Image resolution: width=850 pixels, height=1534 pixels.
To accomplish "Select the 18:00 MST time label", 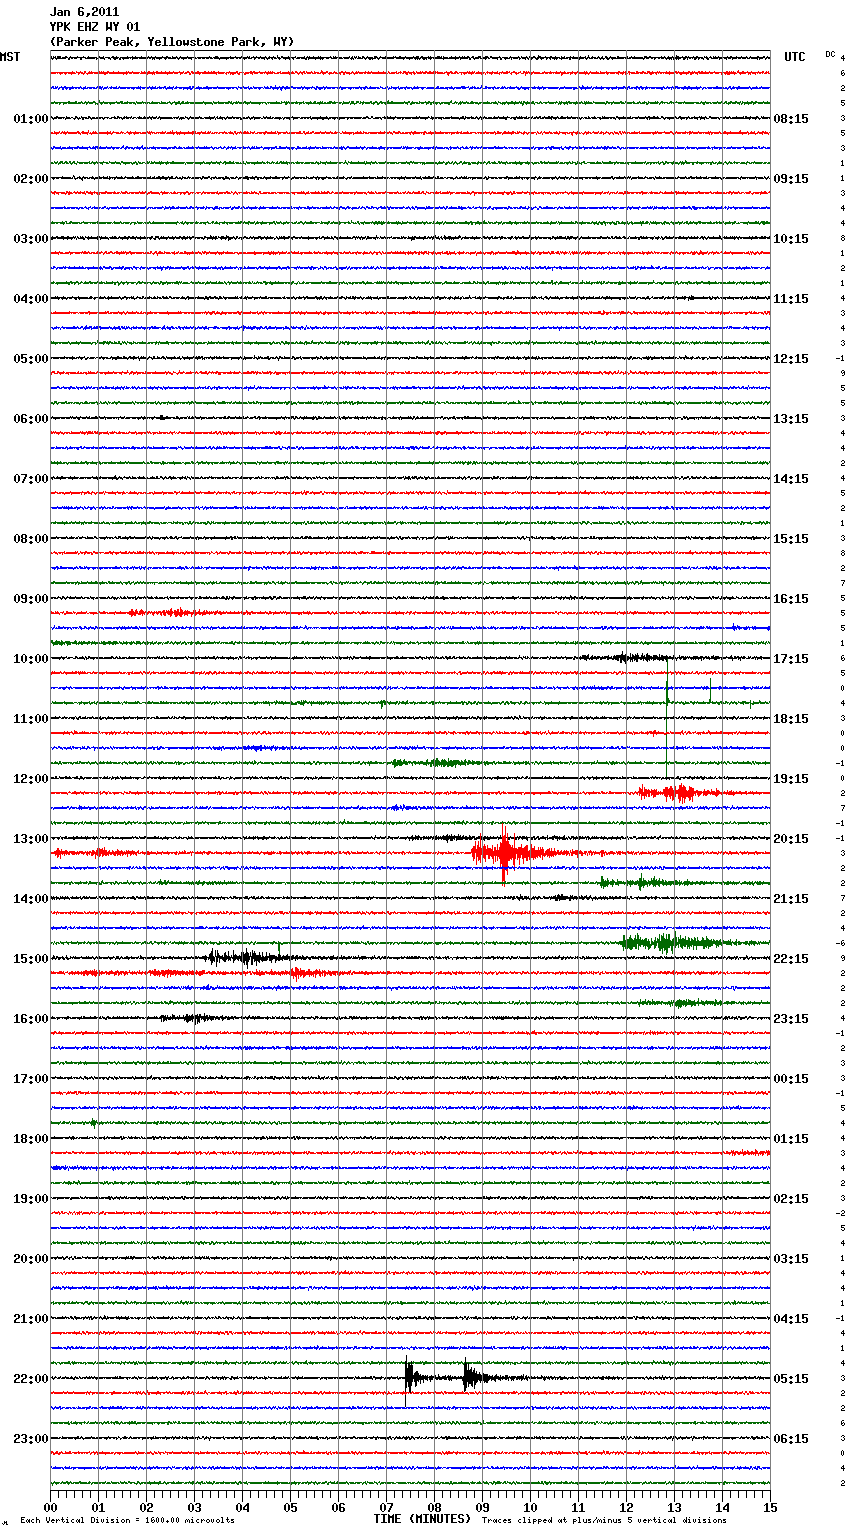I will click(x=30, y=1139).
